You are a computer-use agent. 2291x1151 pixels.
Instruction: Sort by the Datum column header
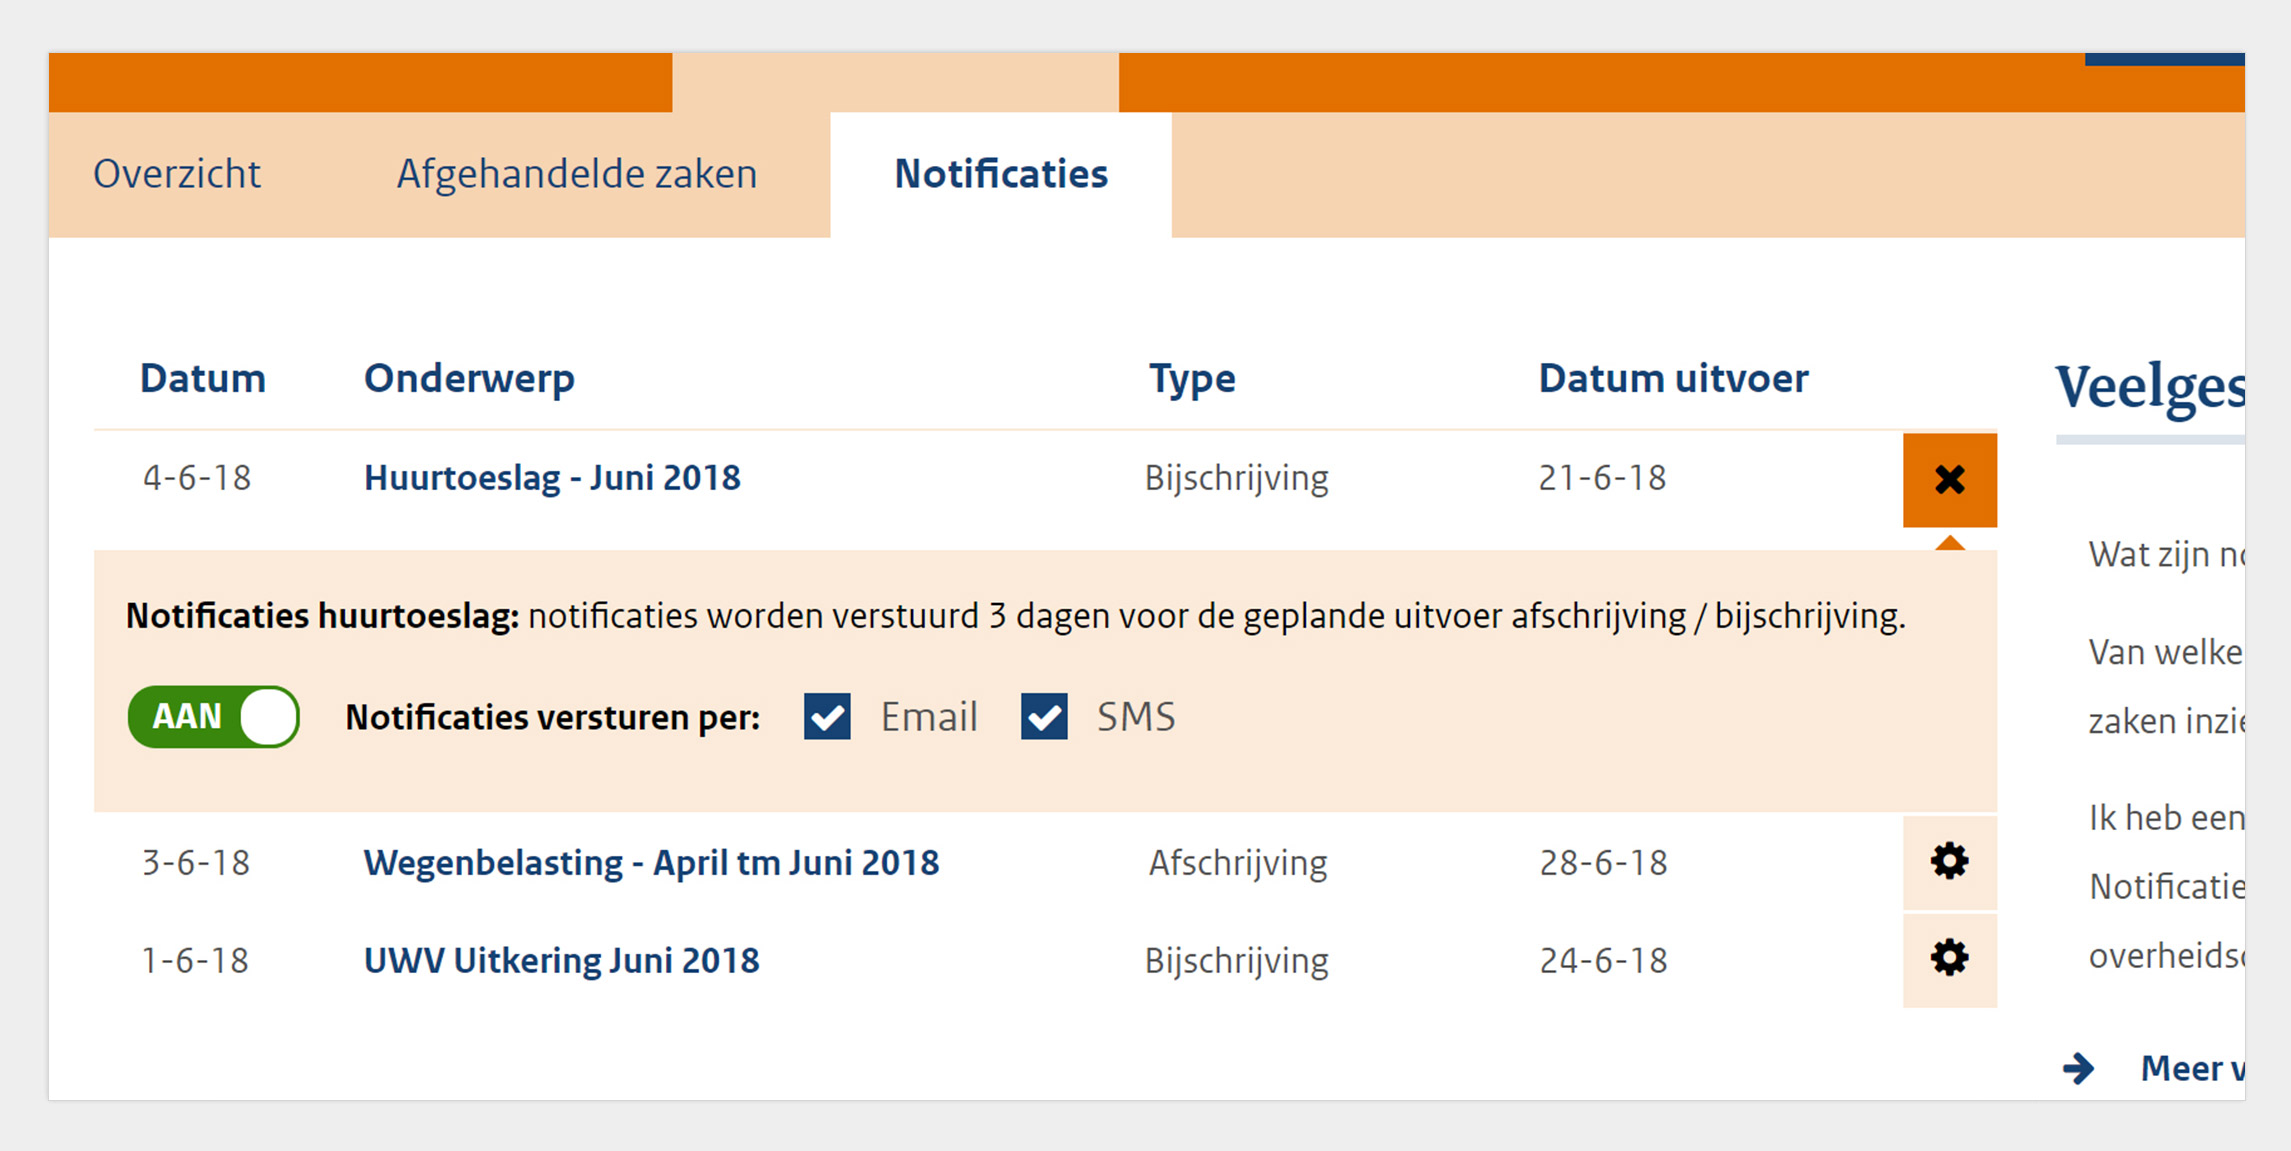203,379
